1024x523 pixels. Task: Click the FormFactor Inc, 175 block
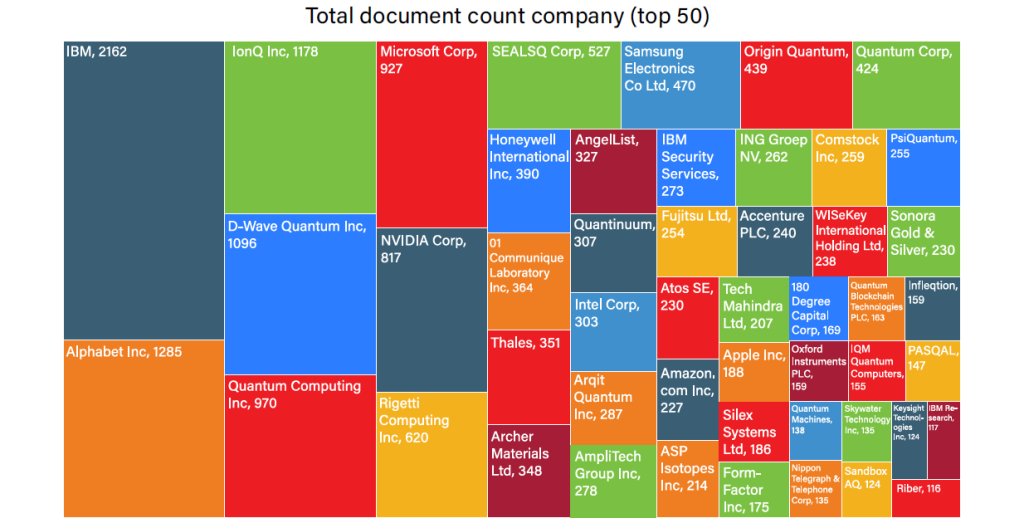(754, 490)
